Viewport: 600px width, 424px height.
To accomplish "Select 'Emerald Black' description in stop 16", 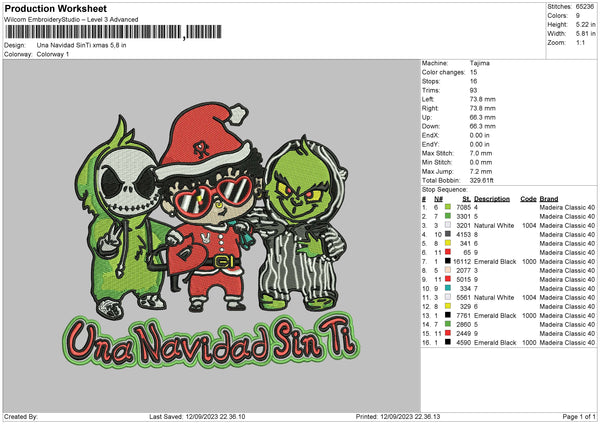I will (x=495, y=342).
